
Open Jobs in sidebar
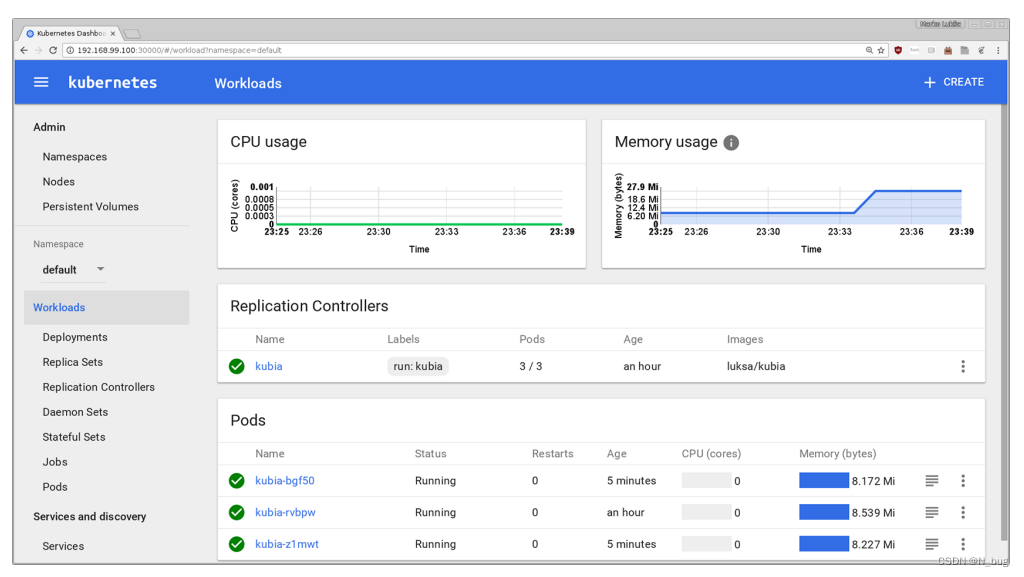(x=55, y=461)
